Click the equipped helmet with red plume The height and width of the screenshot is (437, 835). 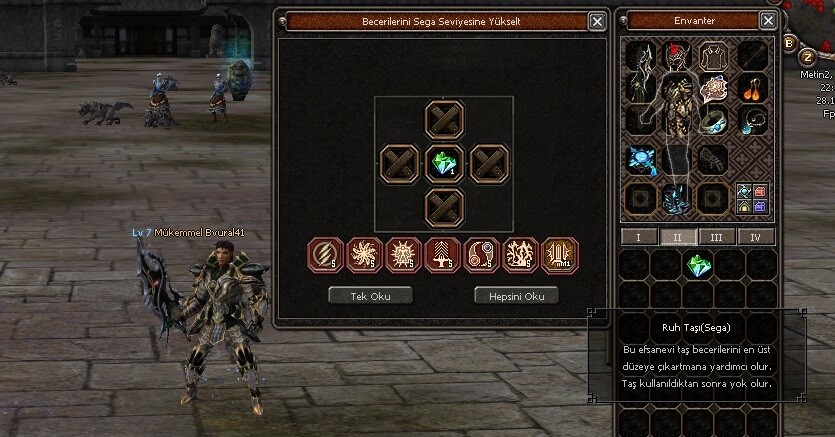pos(677,56)
